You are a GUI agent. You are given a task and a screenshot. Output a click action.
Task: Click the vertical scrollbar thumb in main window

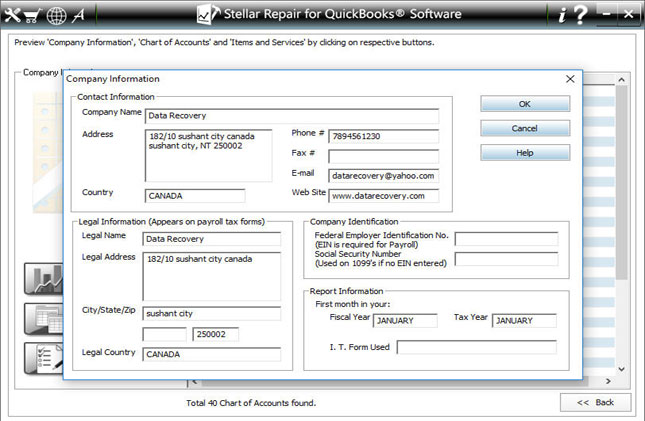[x=622, y=182]
